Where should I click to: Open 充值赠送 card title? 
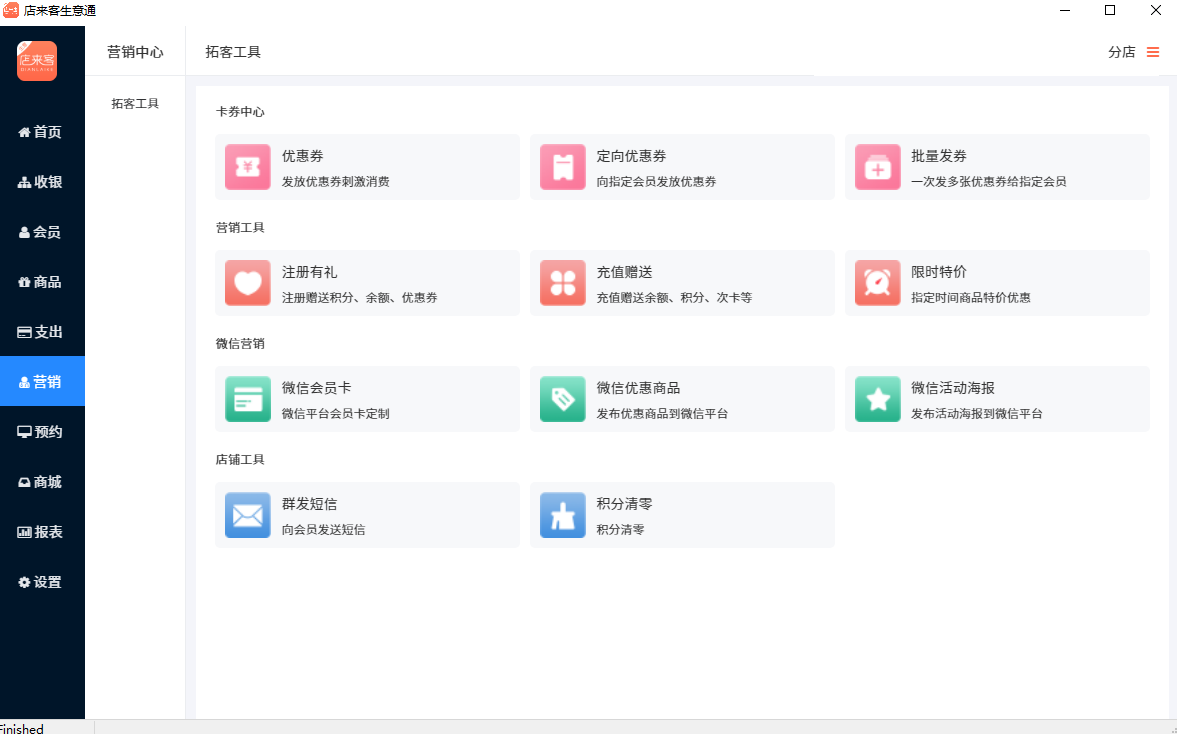(625, 272)
